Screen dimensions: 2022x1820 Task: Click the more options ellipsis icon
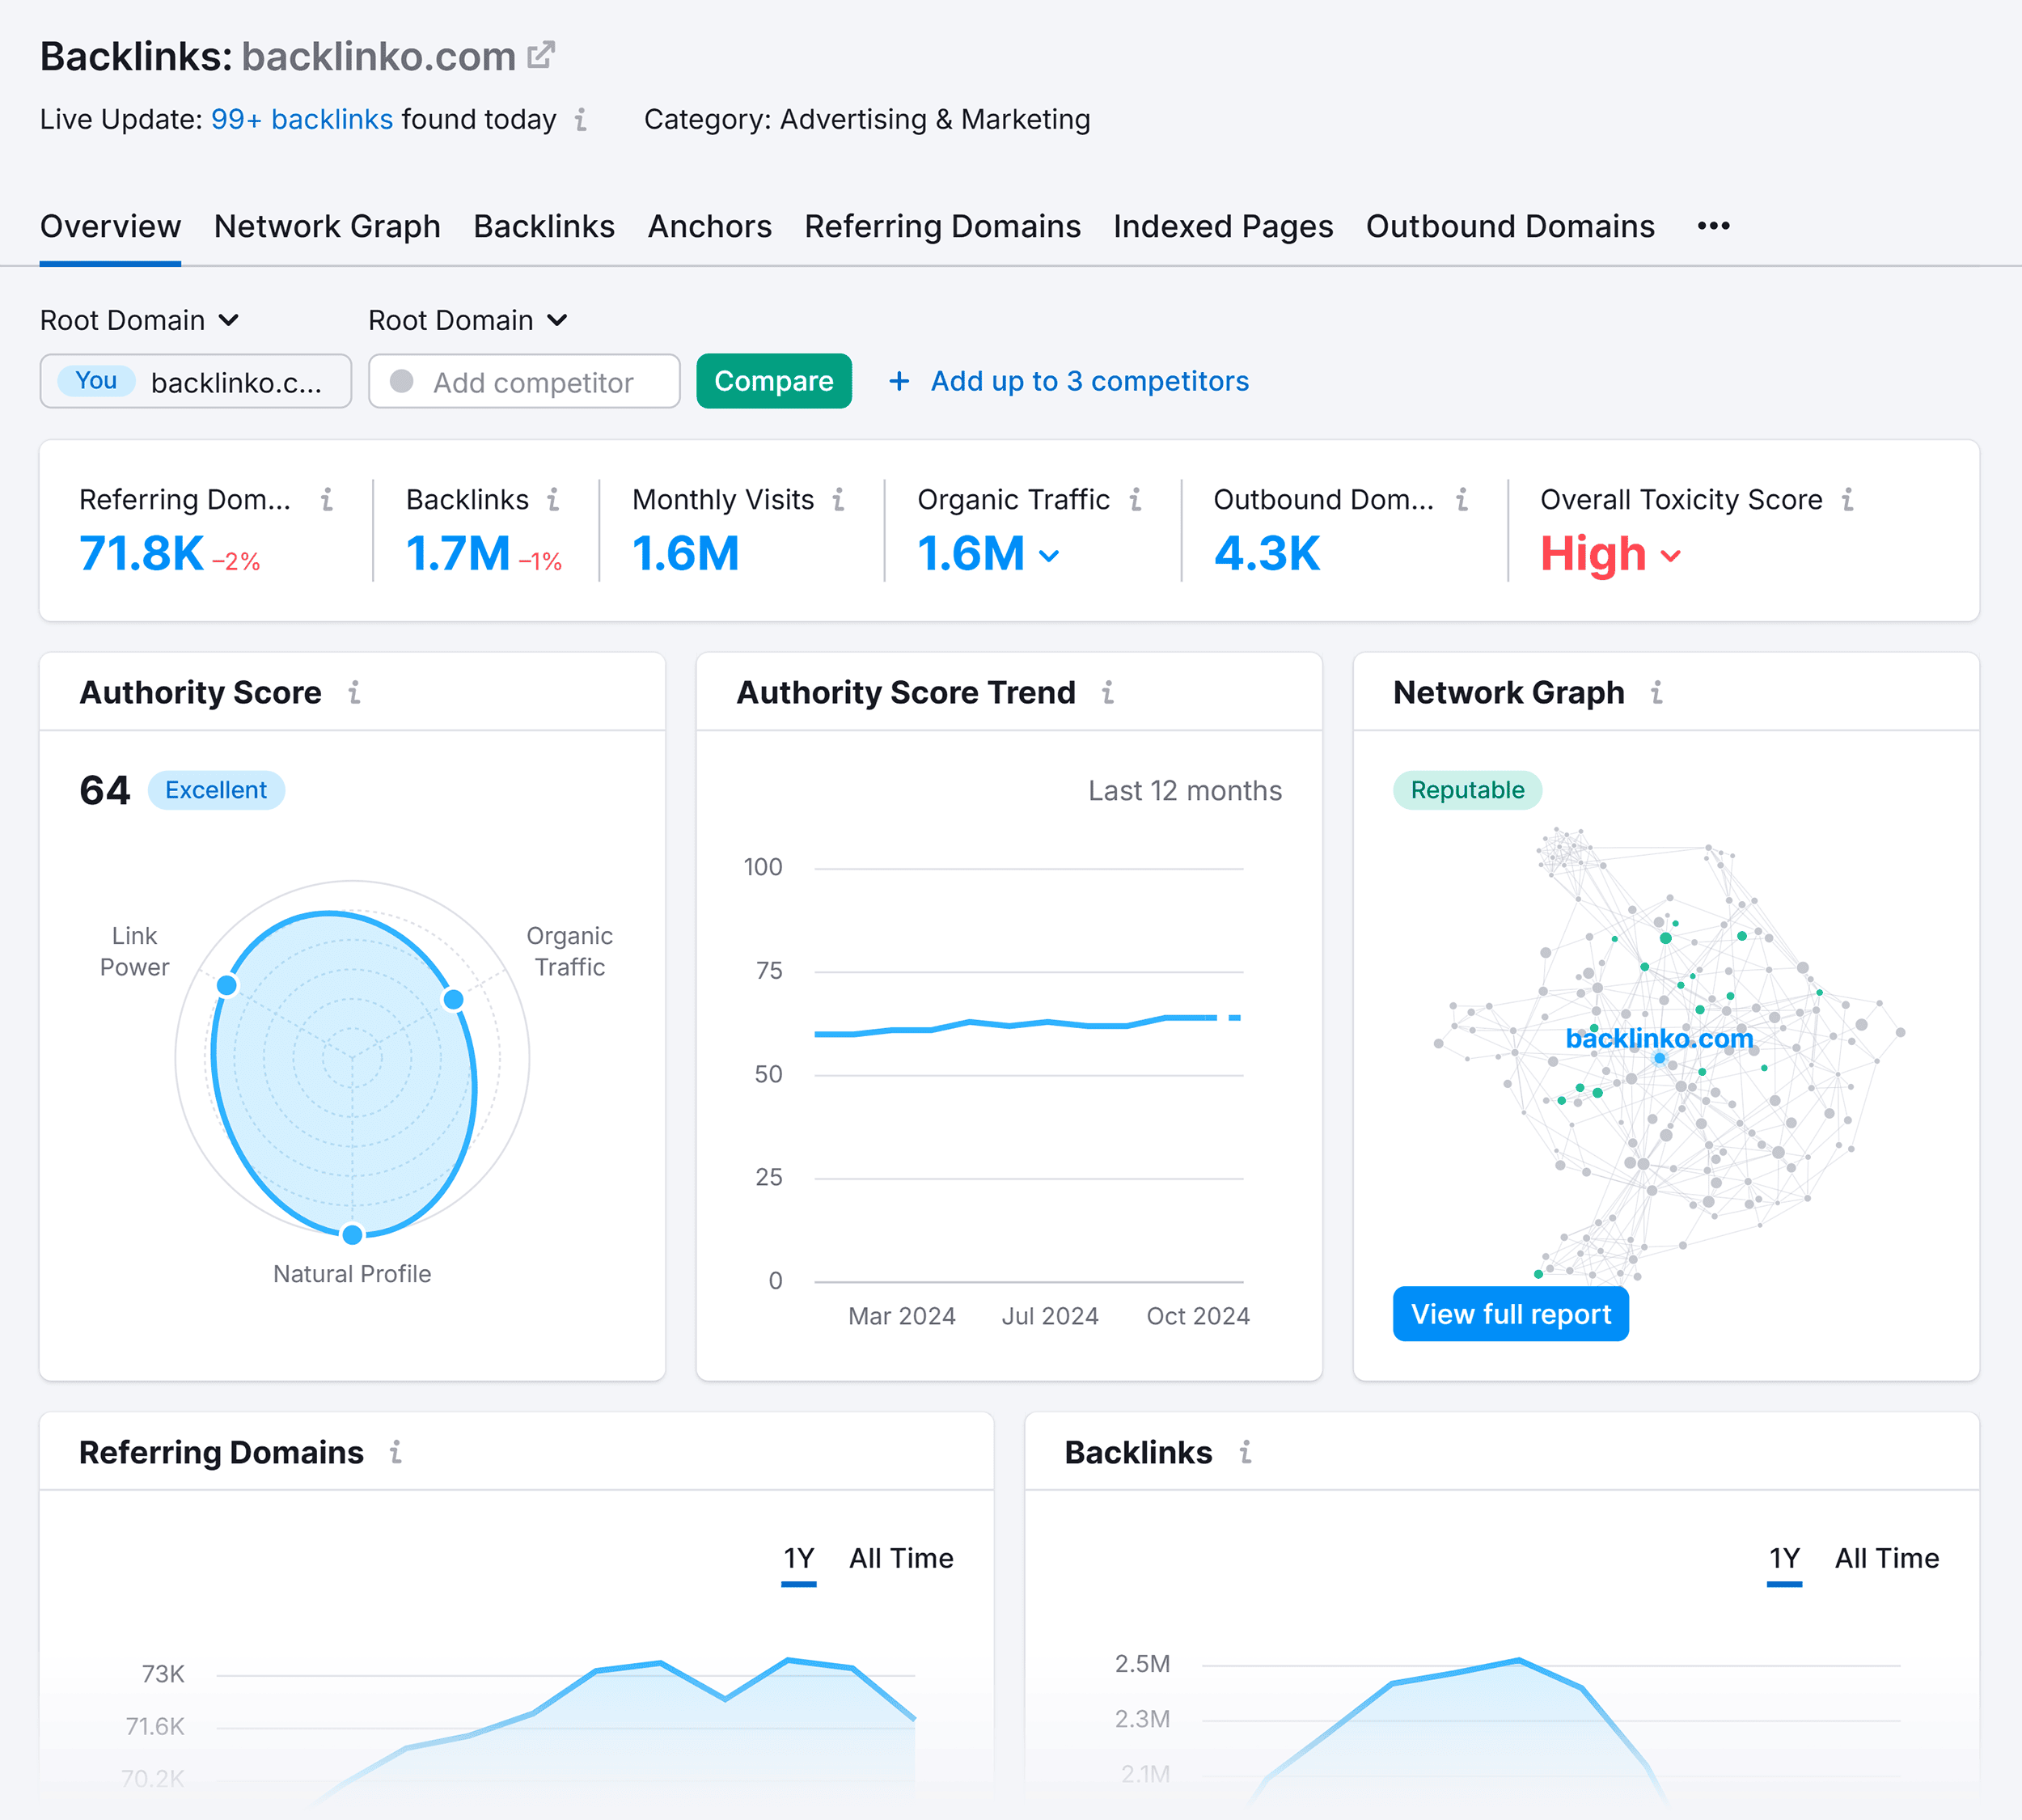(1715, 223)
